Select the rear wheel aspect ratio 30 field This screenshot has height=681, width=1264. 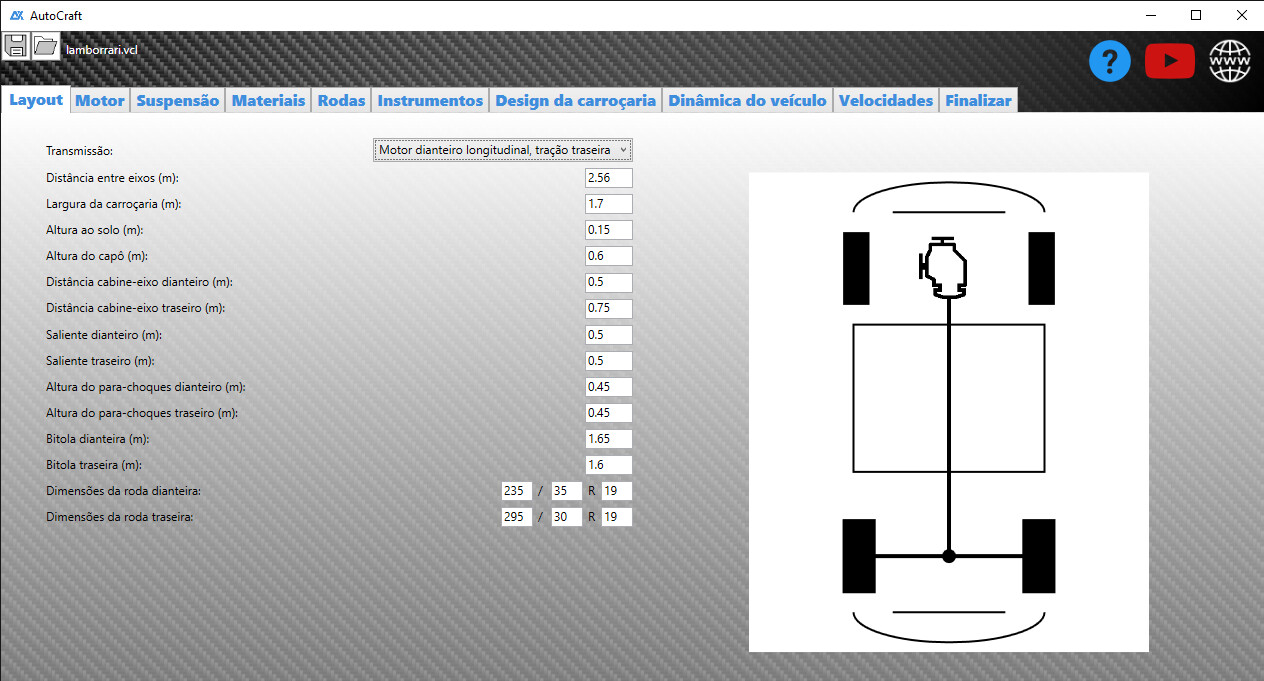[566, 517]
